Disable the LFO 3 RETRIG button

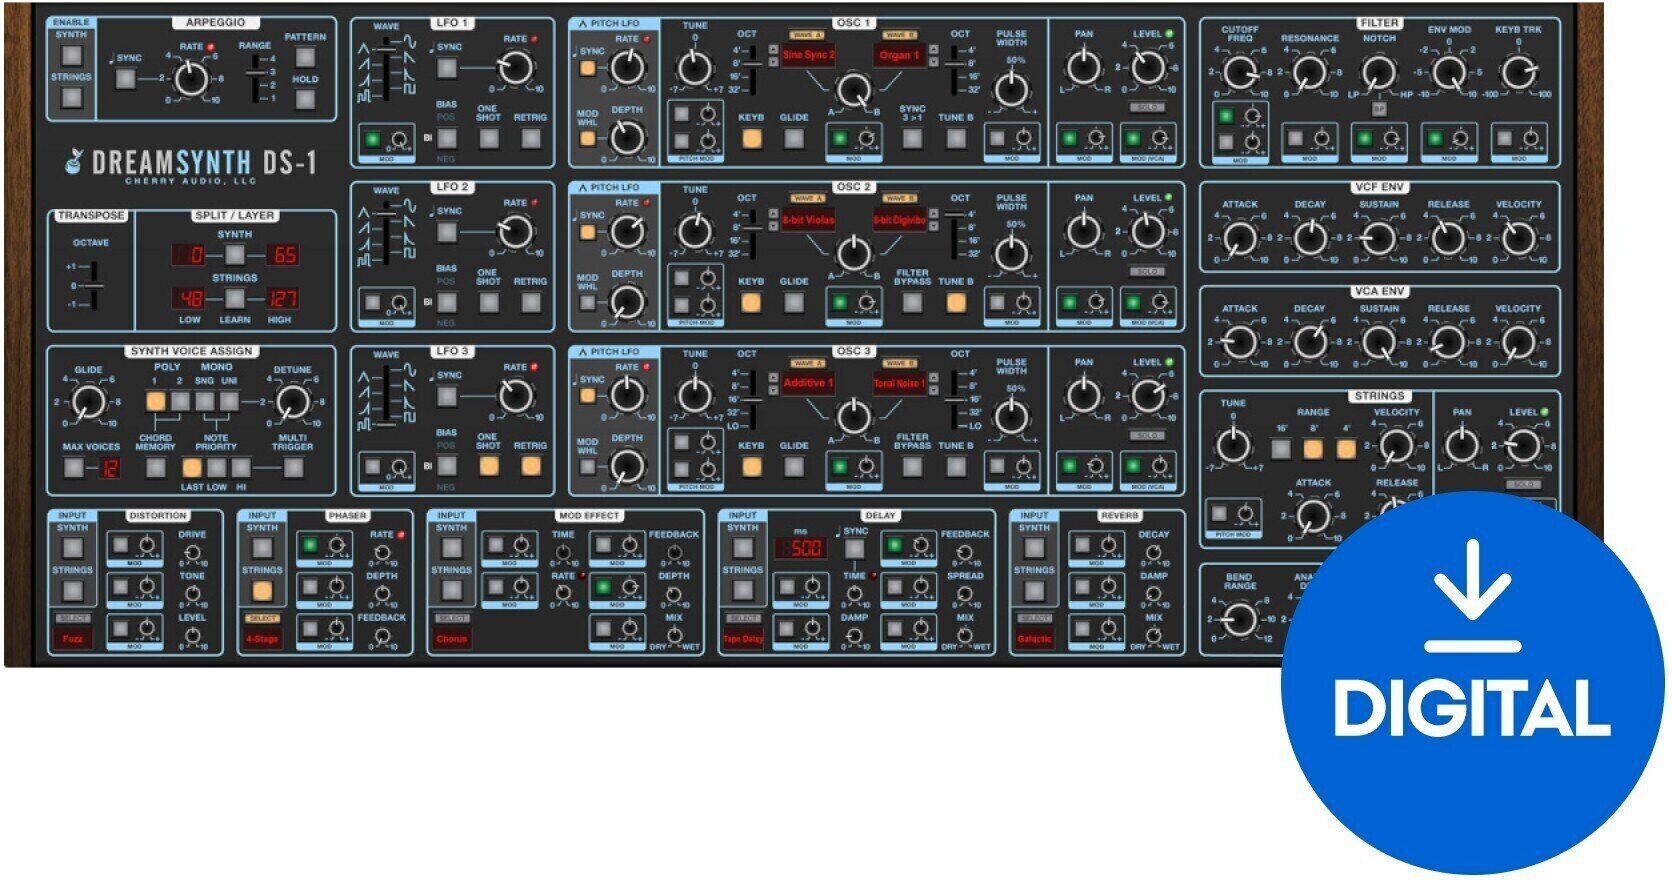tap(531, 466)
